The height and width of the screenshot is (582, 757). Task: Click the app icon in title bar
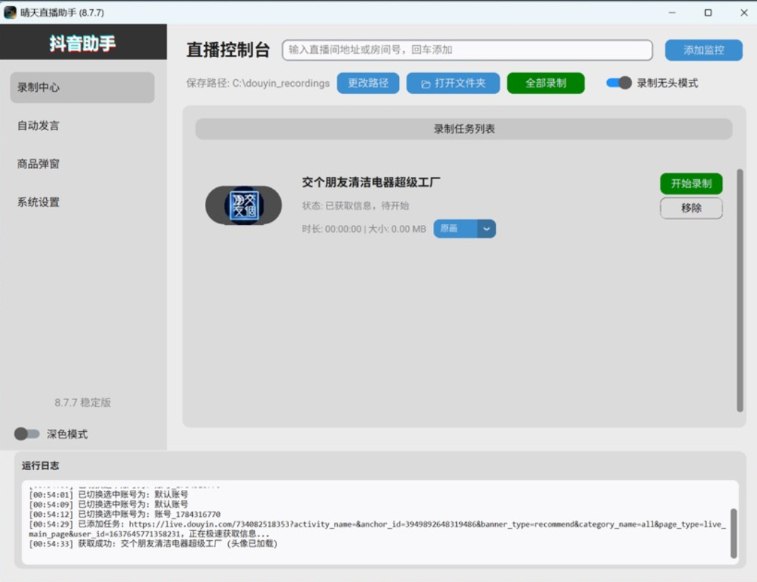tap(10, 13)
